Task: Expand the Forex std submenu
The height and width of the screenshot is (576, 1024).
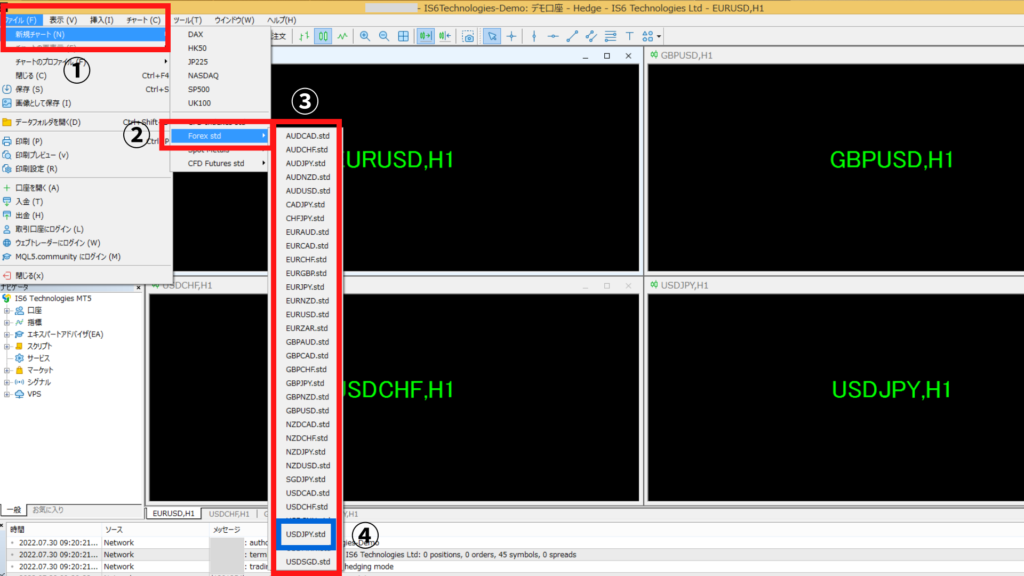Action: pos(220,136)
